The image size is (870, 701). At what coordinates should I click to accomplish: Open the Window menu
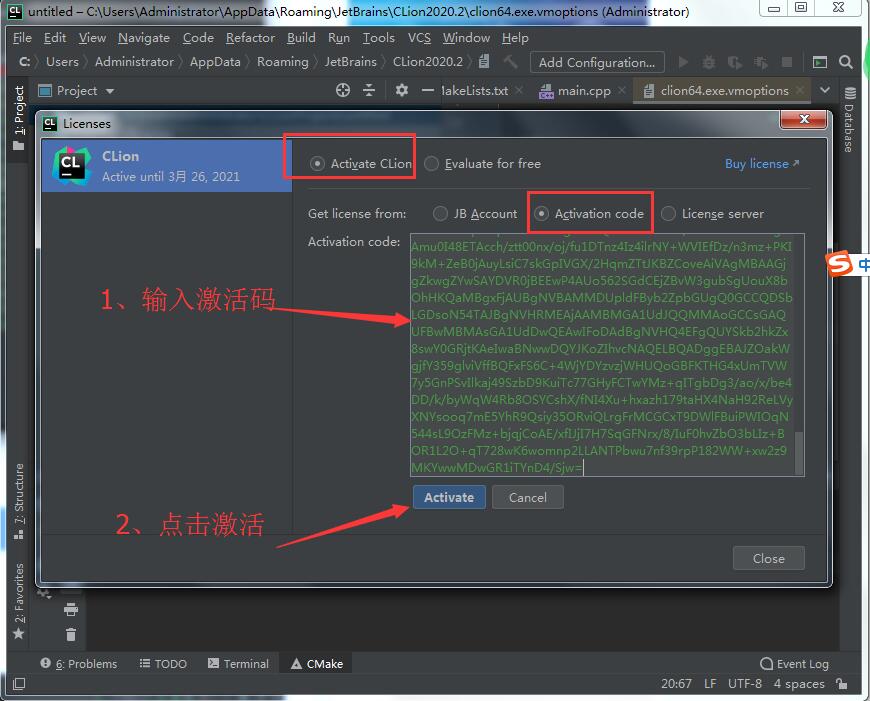[x=466, y=38]
